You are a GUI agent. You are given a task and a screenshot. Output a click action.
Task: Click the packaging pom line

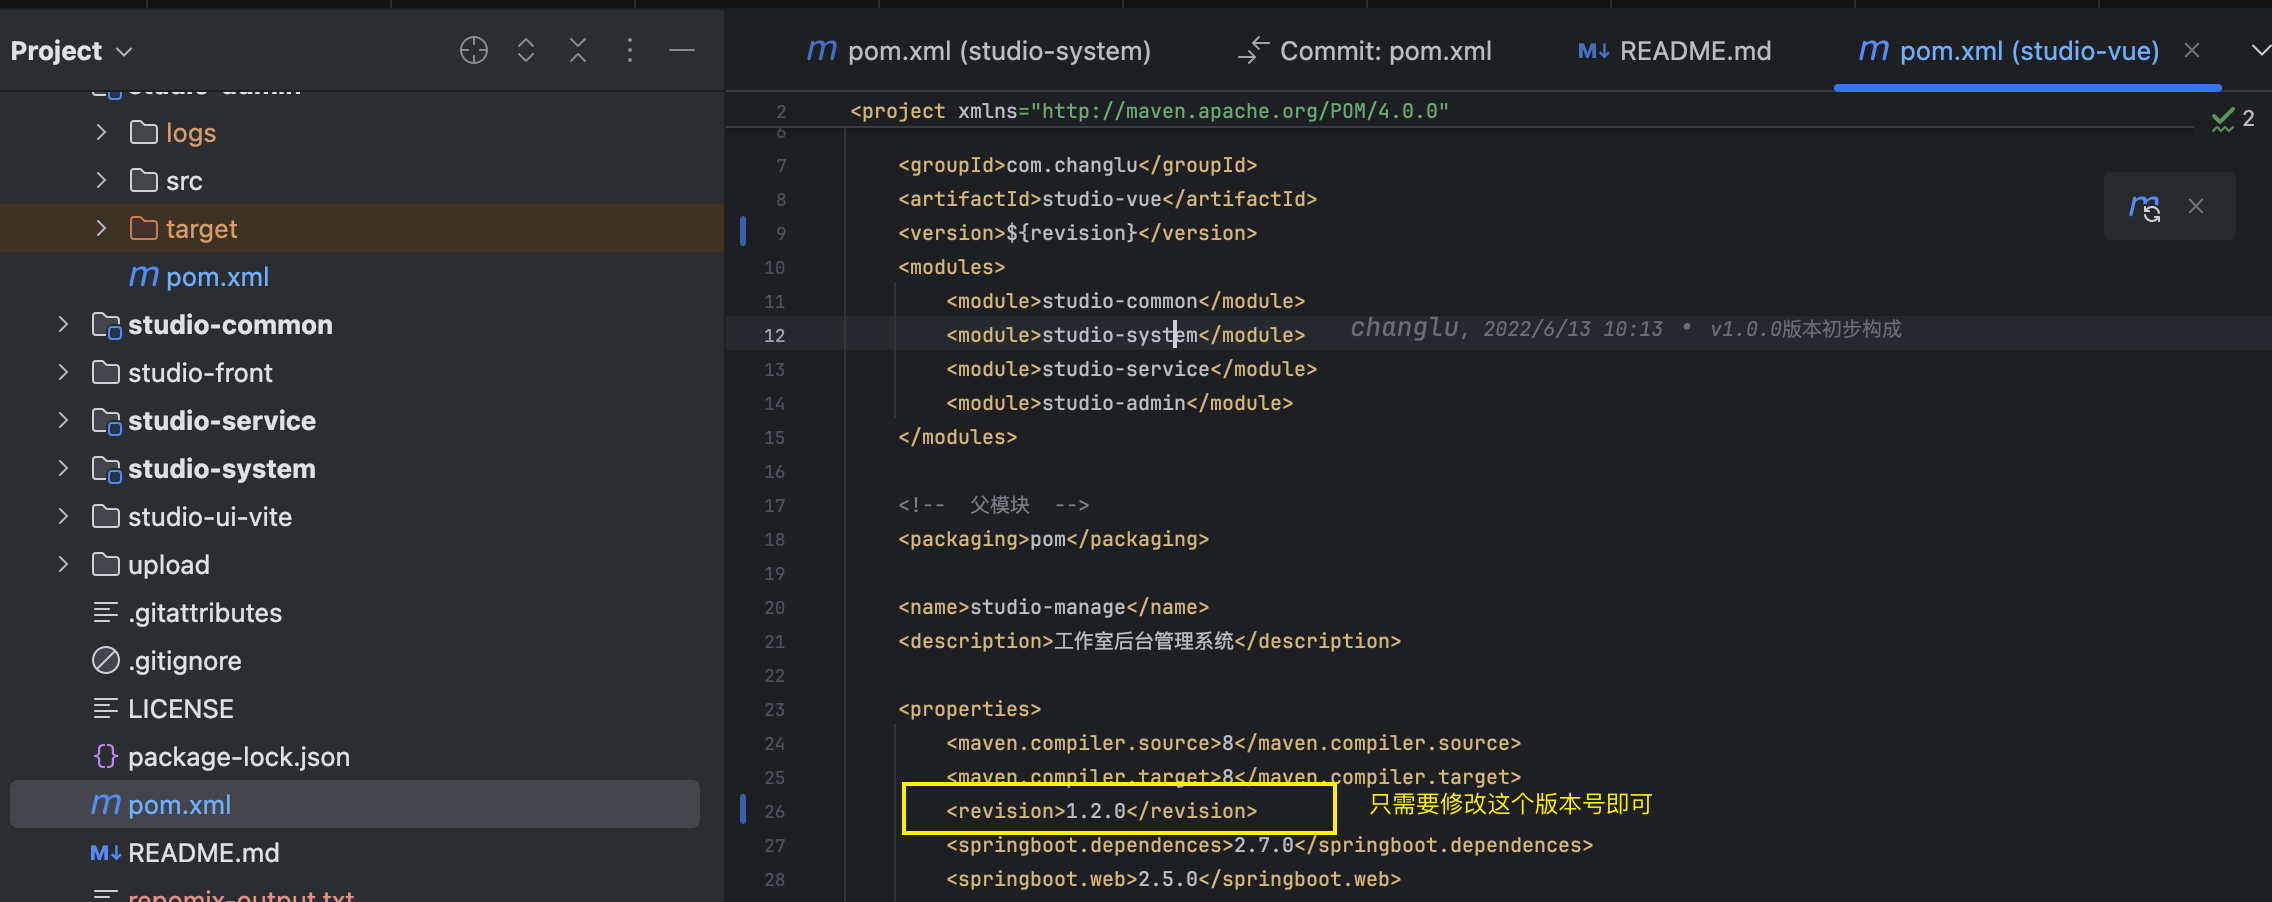click(1054, 539)
